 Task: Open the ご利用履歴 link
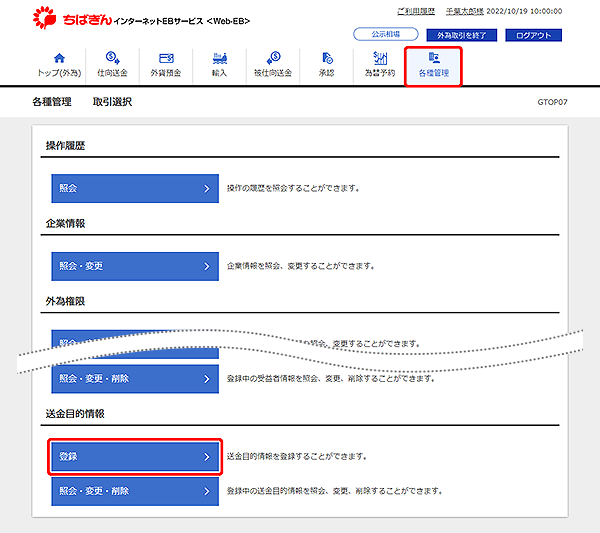tap(416, 11)
